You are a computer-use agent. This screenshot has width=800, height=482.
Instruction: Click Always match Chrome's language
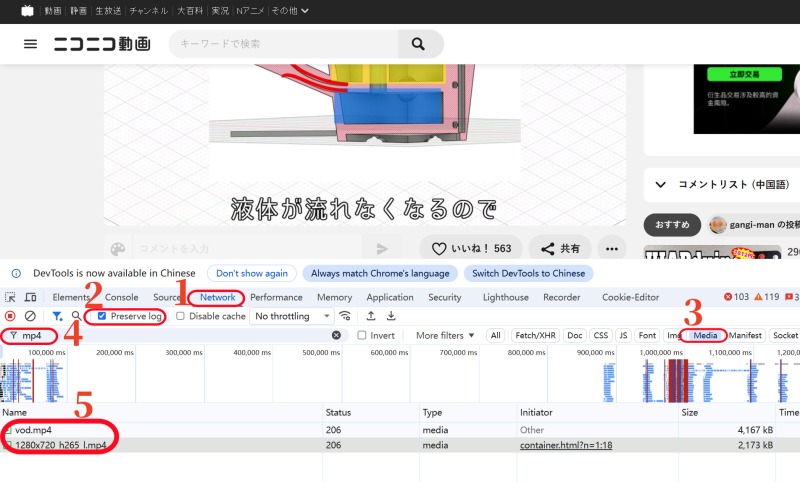pyautogui.click(x=380, y=273)
